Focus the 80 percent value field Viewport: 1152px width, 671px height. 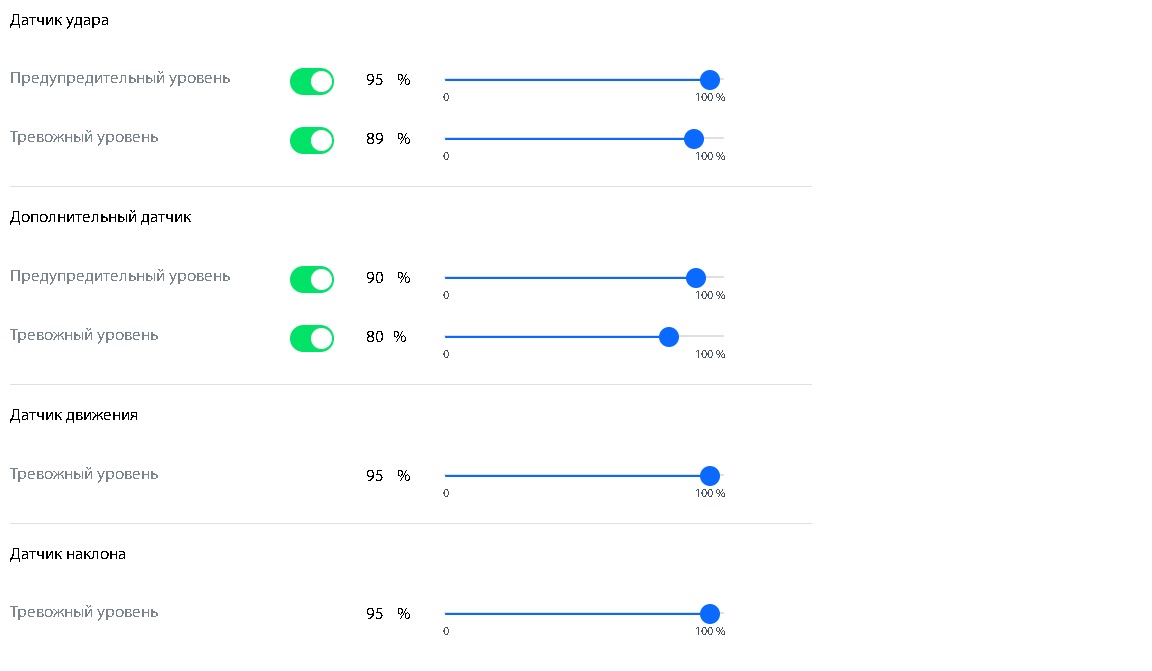point(375,337)
